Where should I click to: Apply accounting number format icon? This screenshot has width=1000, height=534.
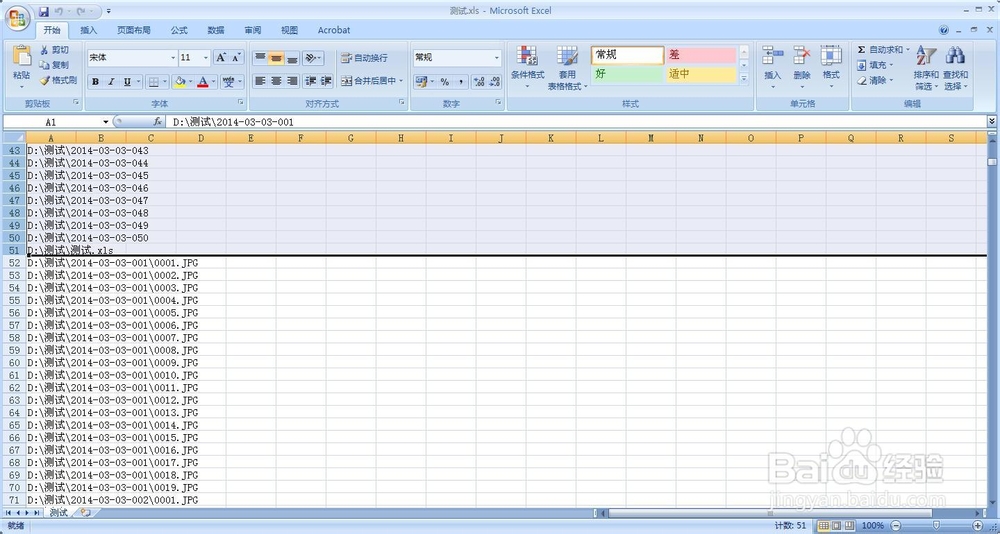[421, 82]
